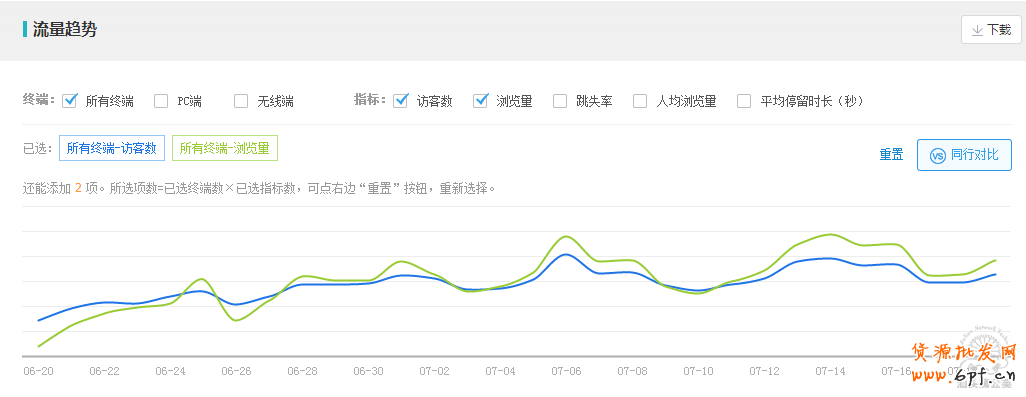Click the 06-28 date axis label
The width and height of the screenshot is (1026, 397).
(x=302, y=371)
